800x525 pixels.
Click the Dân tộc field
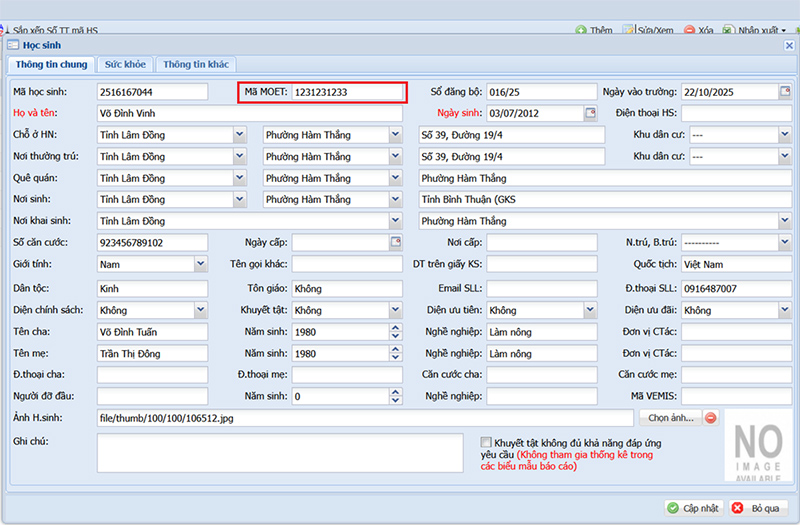click(153, 288)
